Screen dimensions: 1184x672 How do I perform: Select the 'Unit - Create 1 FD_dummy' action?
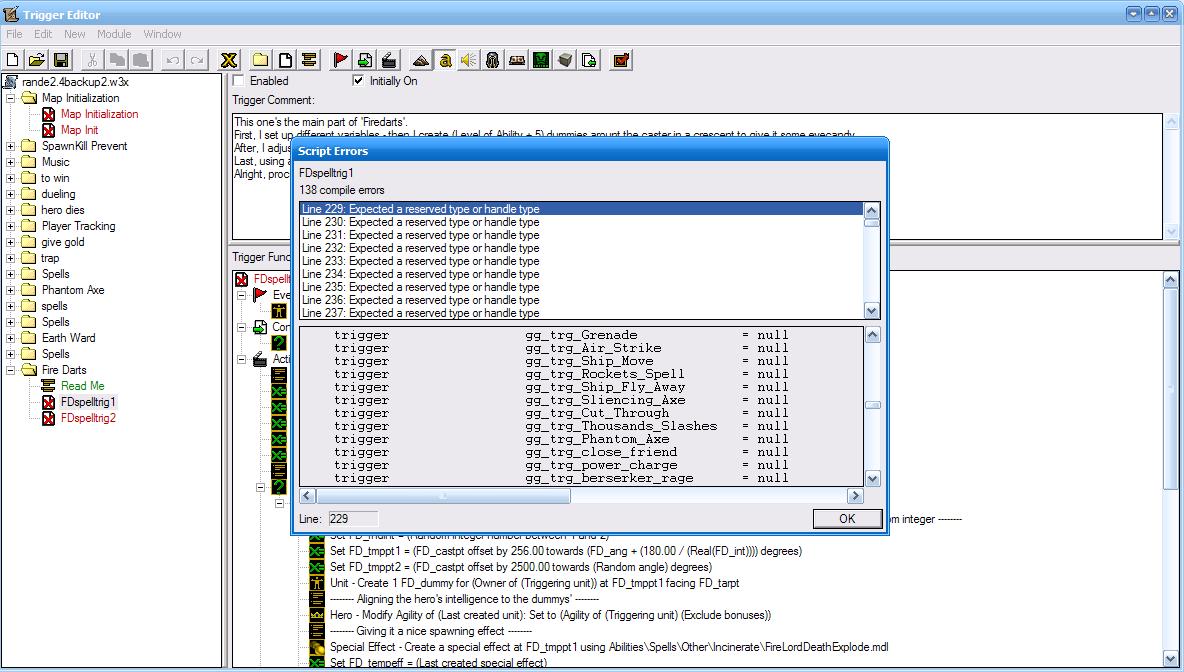pyautogui.click(x=535, y=583)
